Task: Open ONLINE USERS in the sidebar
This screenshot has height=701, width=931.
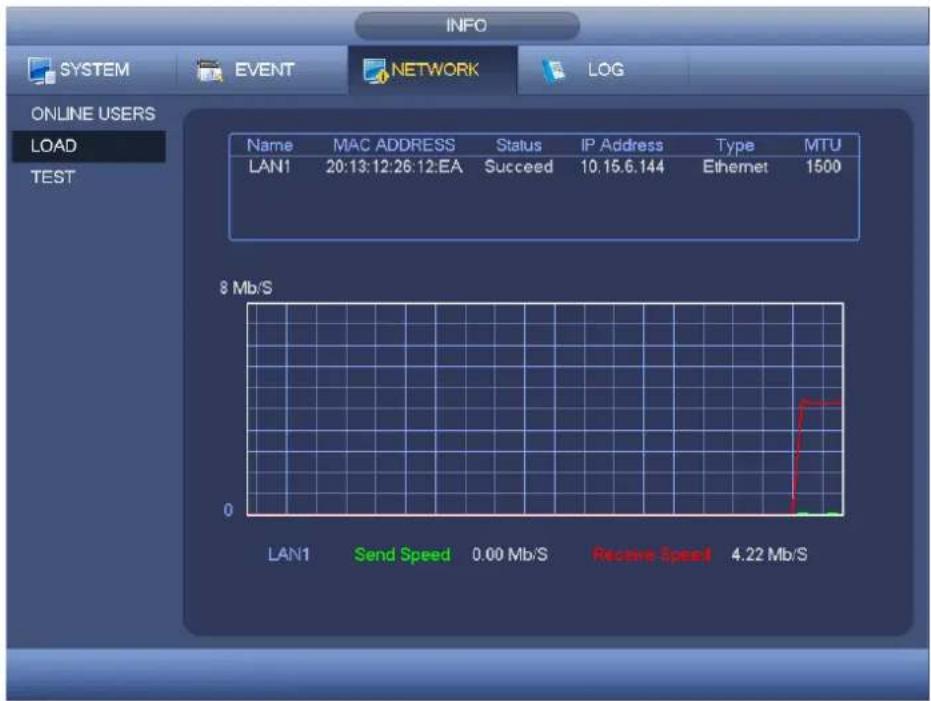Action: point(93,114)
